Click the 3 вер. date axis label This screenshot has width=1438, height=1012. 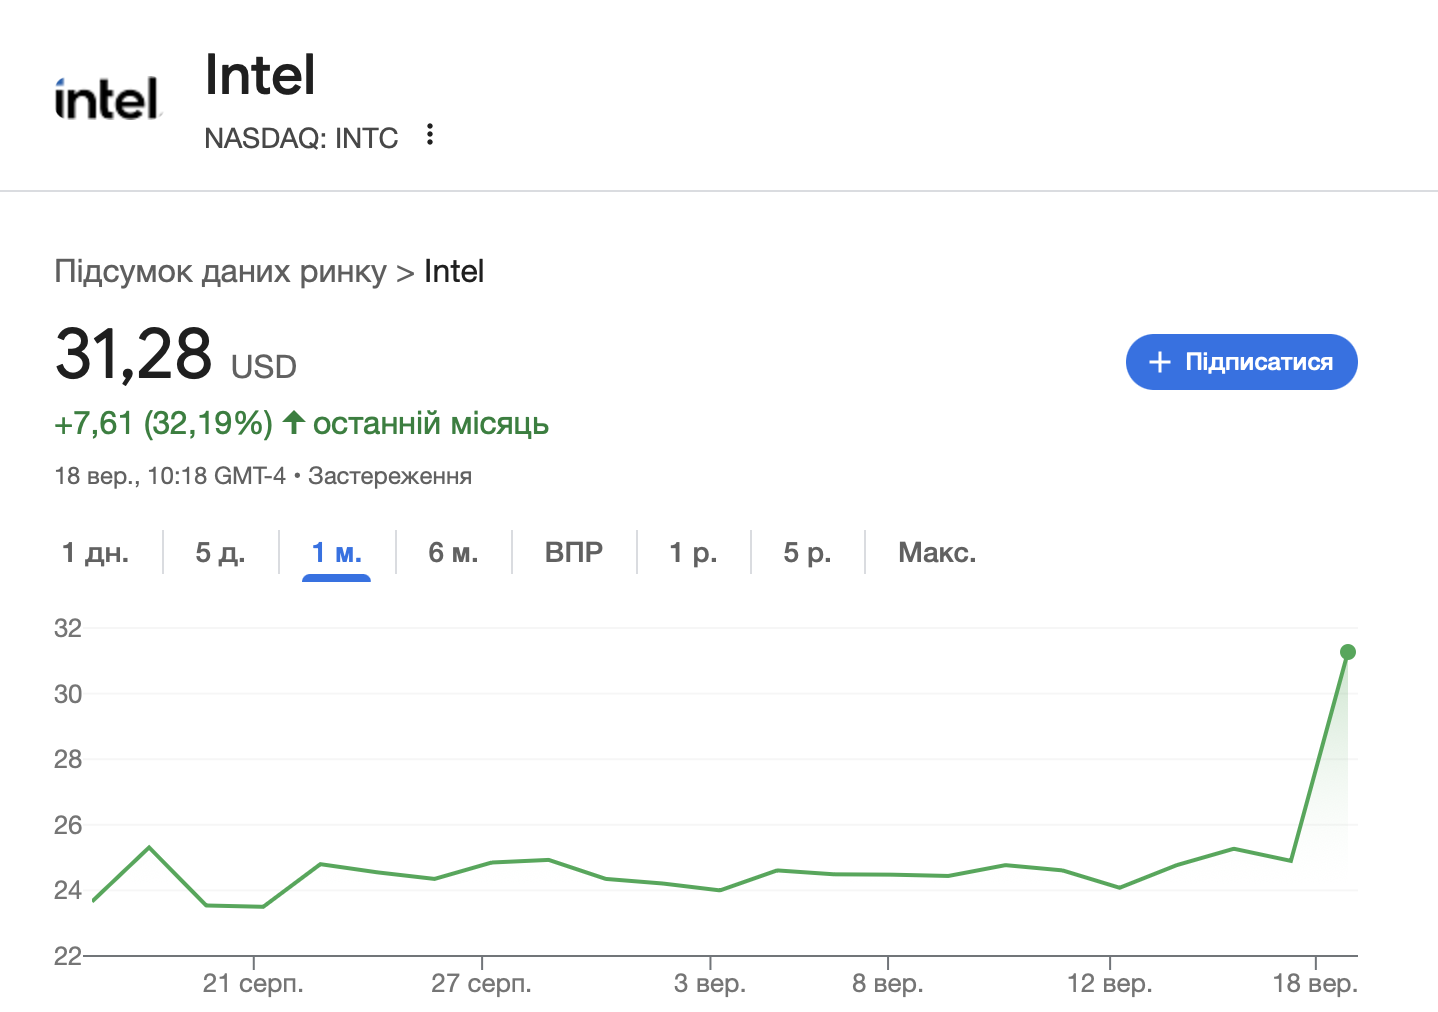click(x=710, y=984)
